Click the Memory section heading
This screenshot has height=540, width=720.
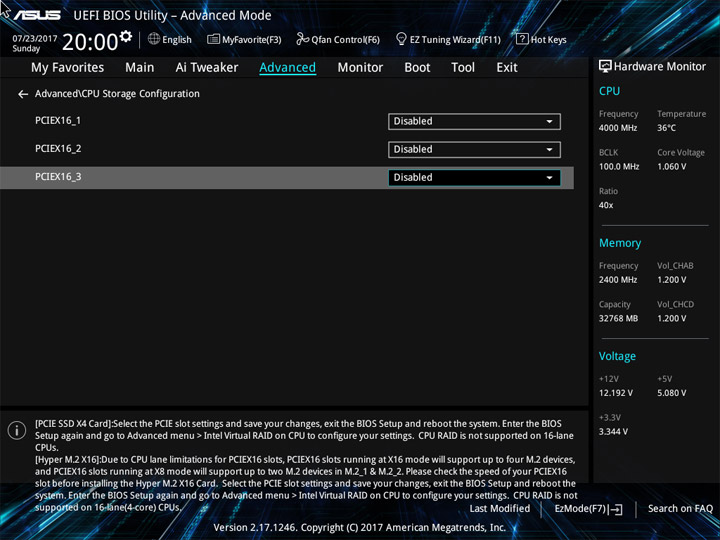620,243
